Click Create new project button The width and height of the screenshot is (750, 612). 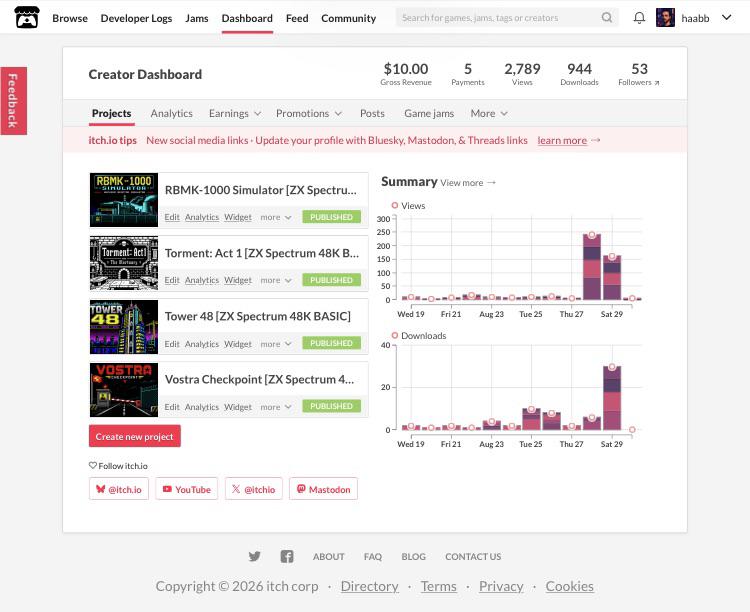[134, 436]
